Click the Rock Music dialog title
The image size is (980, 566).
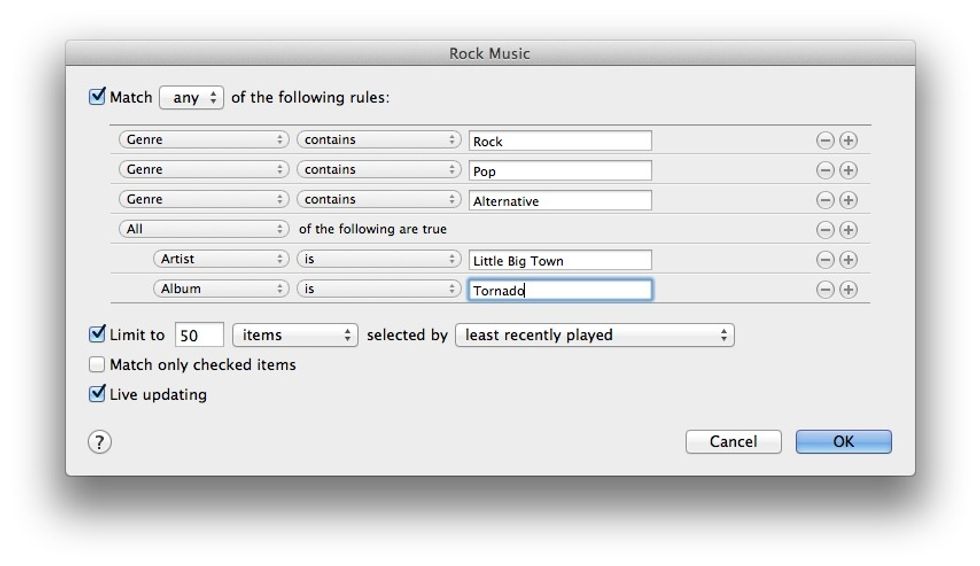coord(489,54)
